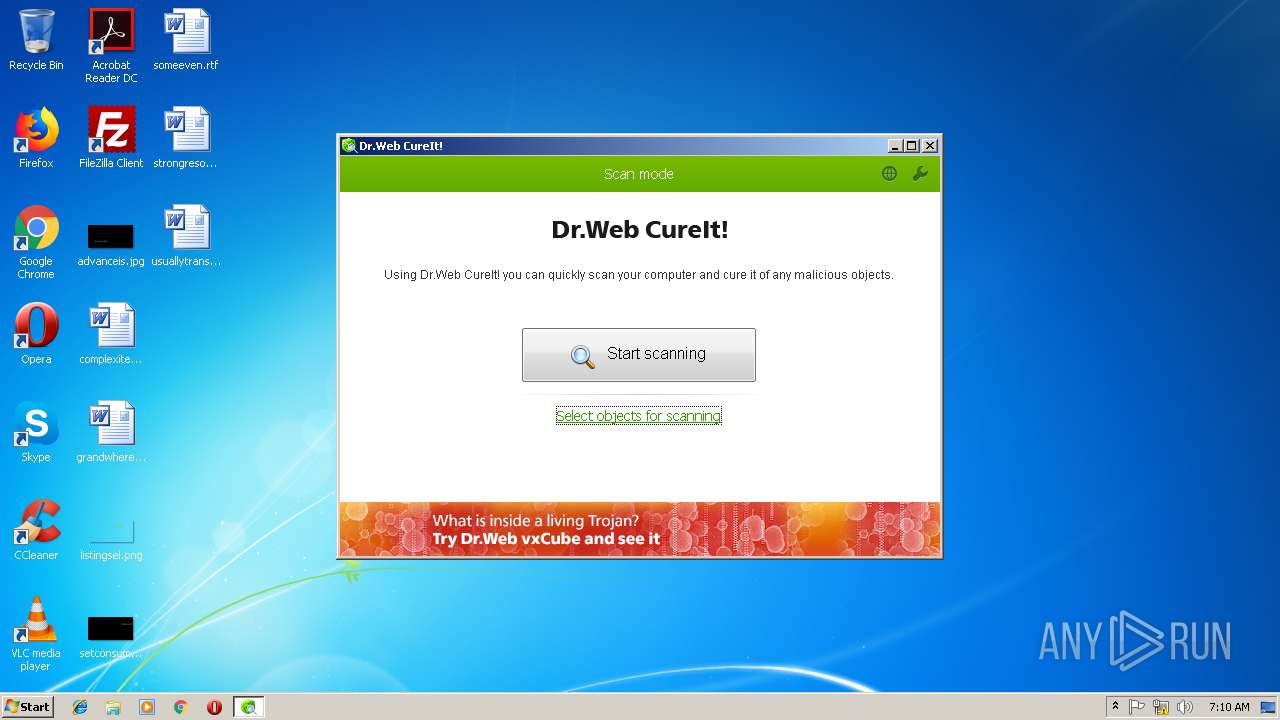Open the network tray icon
The width and height of the screenshot is (1280, 720).
tap(1161, 707)
